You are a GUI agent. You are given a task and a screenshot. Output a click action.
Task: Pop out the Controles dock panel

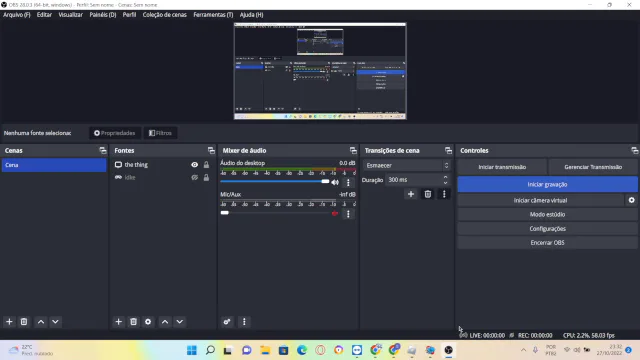point(635,150)
